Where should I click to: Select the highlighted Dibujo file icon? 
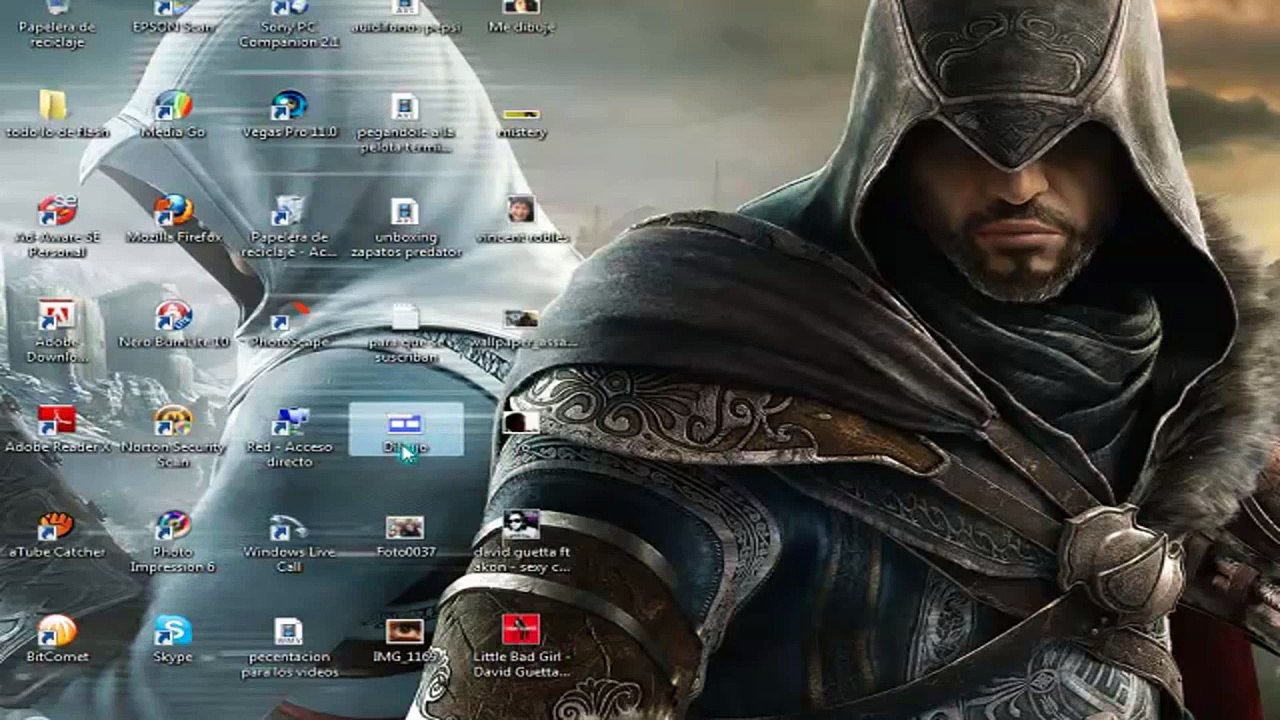point(405,423)
